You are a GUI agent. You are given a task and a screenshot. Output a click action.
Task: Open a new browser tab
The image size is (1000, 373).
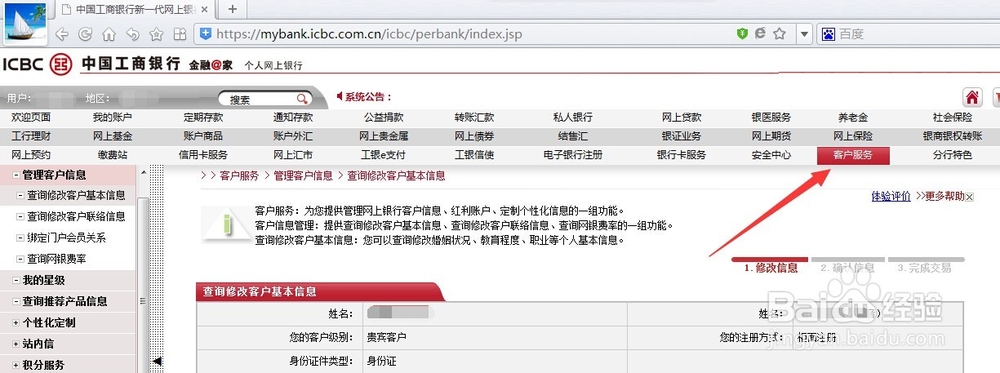[232, 9]
